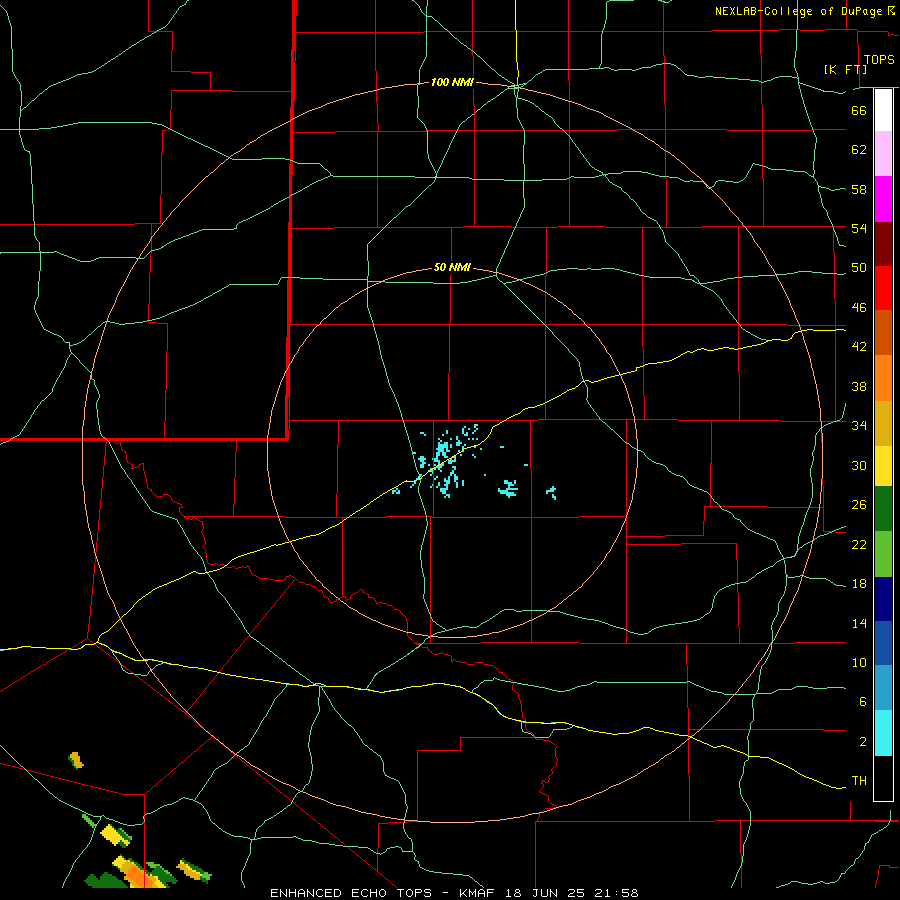
Task: Click the white swatch in the tops legend
Action: pos(883,110)
